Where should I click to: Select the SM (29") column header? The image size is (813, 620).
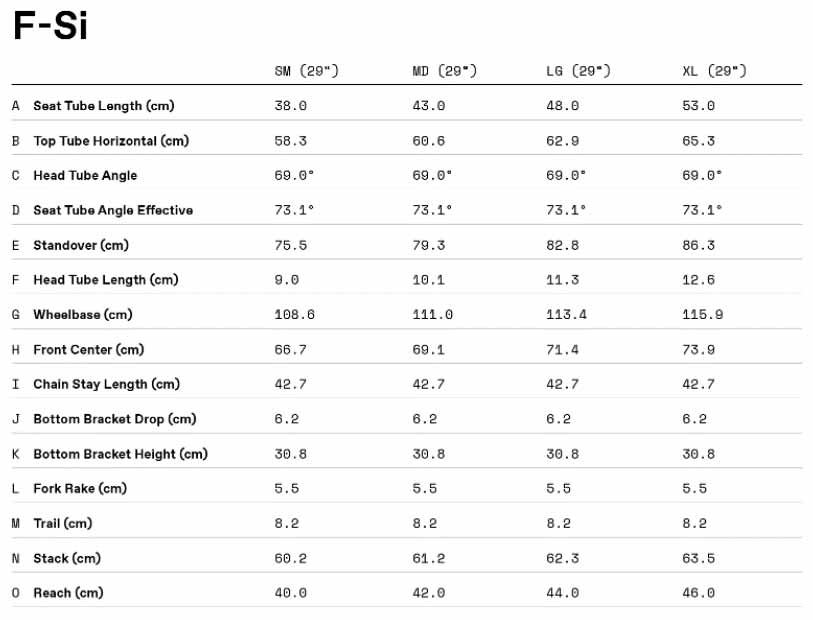306,71
